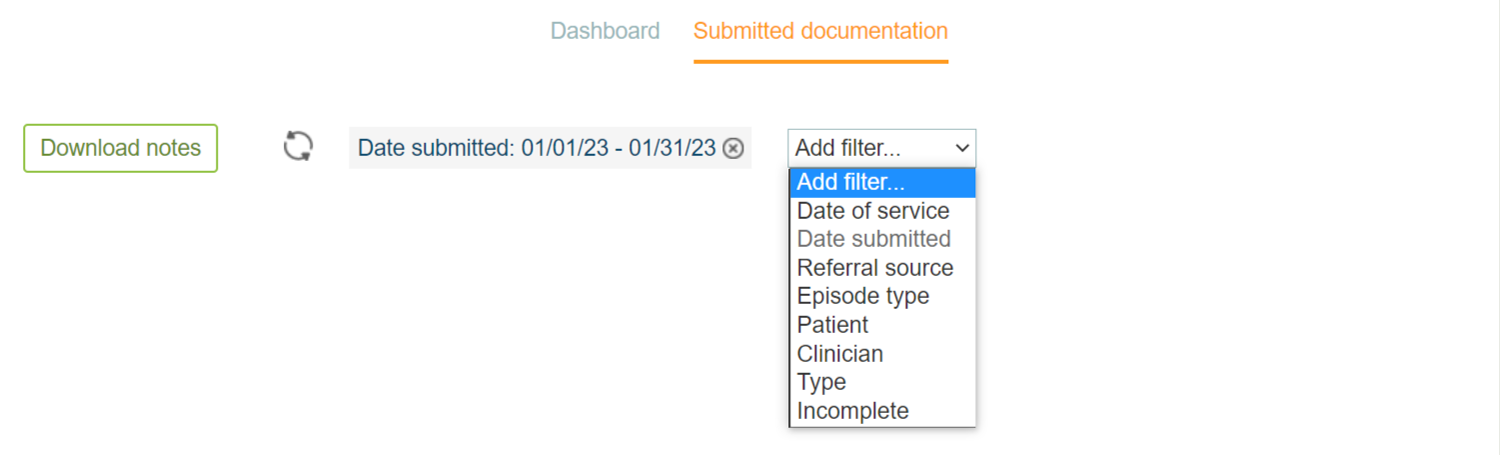Click orange underline beneath Submitted documentation
Image resolution: width=1500 pixels, height=455 pixels.
820,62
